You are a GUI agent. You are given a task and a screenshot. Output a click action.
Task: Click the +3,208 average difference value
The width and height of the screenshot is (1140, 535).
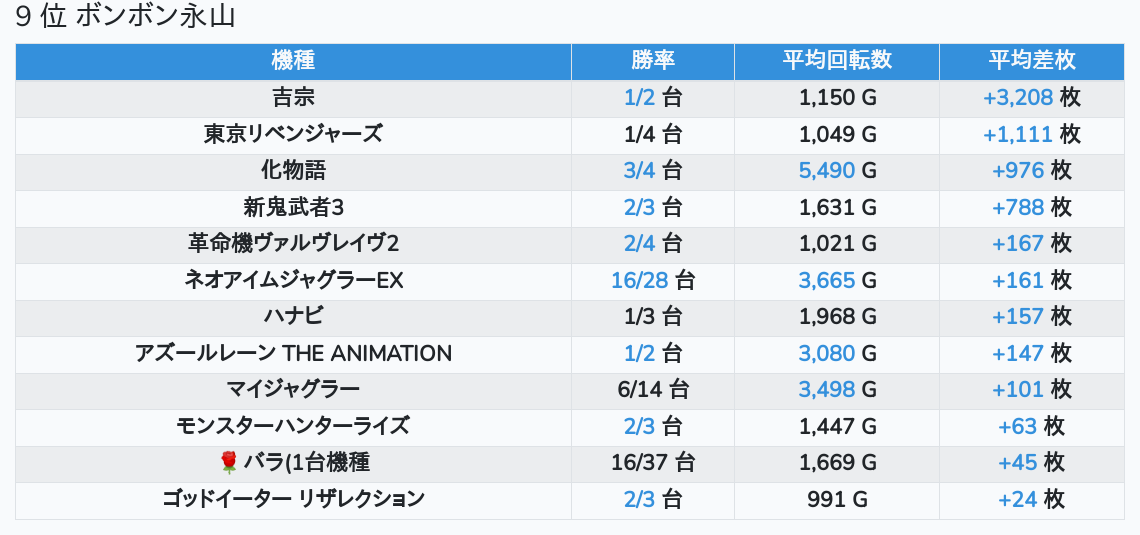pyautogui.click(x=1018, y=98)
